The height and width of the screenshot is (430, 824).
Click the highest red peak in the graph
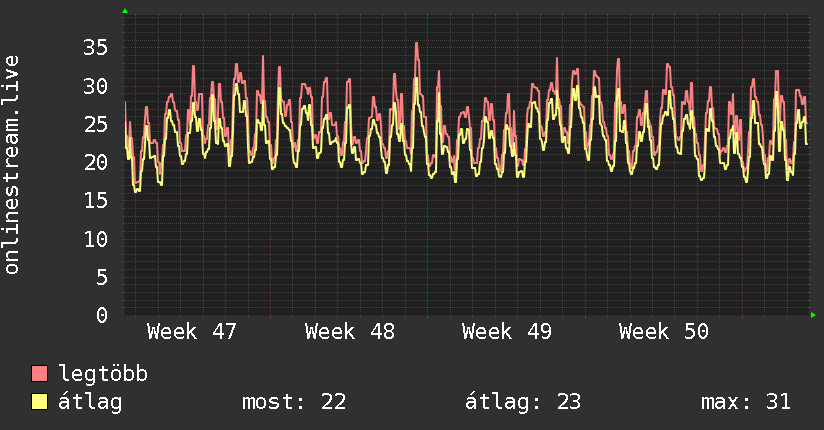[416, 43]
